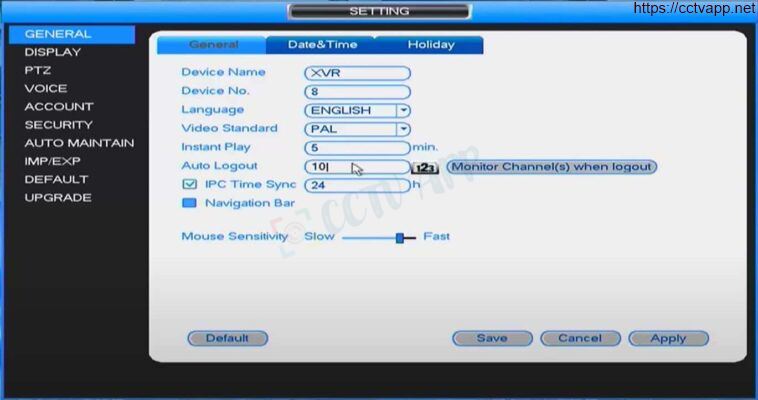Click the 123 numeric keypad icon
The image size is (758, 400).
pyautogui.click(x=424, y=167)
